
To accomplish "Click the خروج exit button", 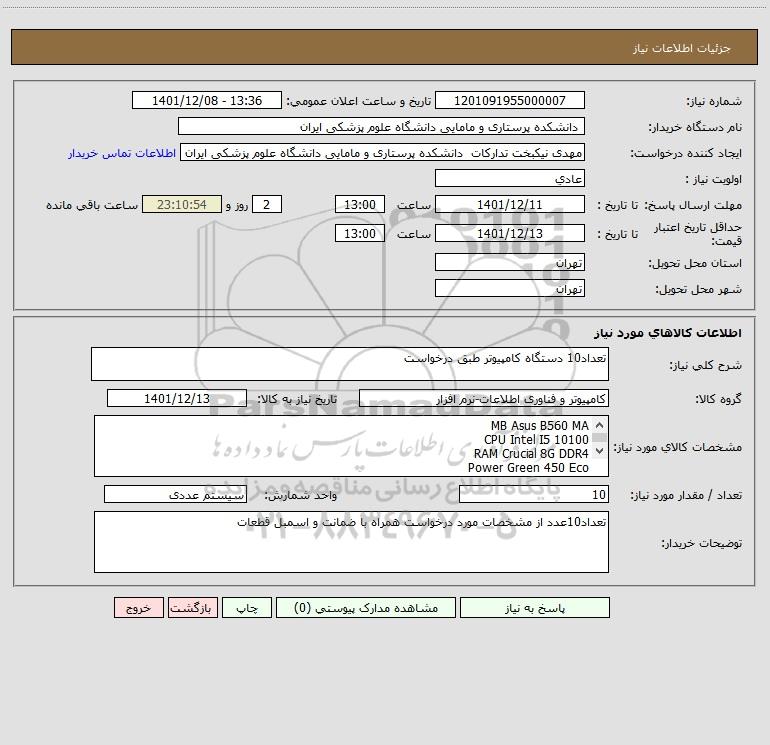I will pyautogui.click(x=138, y=607).
